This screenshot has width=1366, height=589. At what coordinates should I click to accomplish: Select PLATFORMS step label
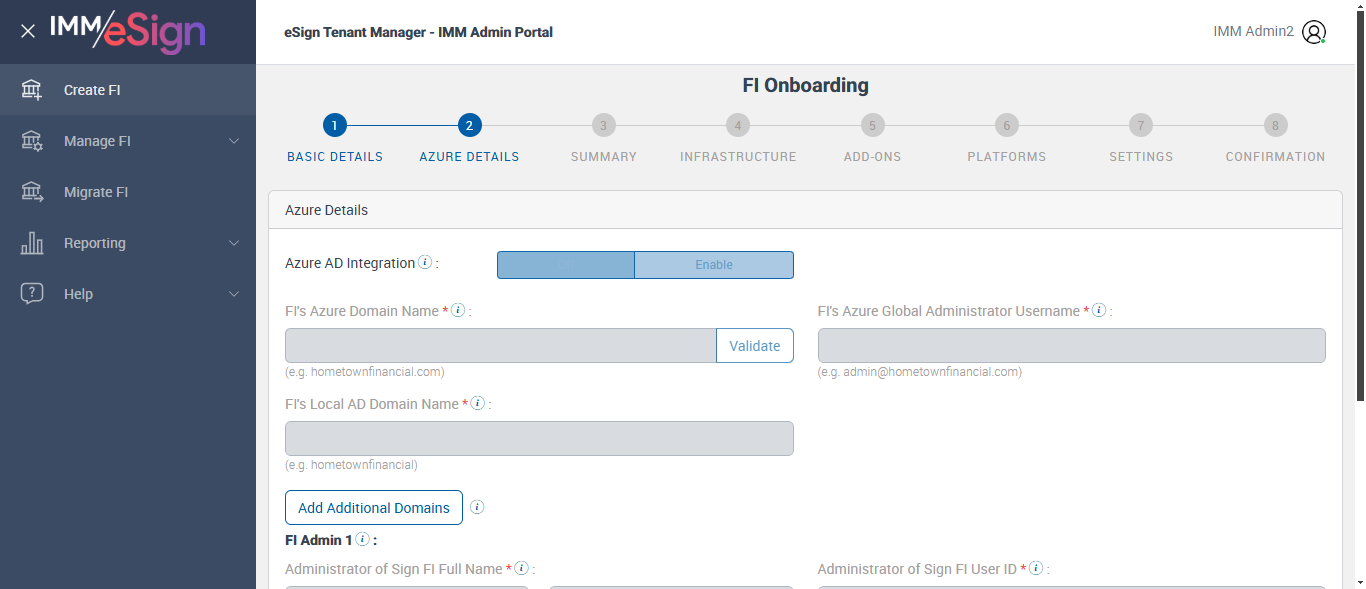pos(1007,157)
